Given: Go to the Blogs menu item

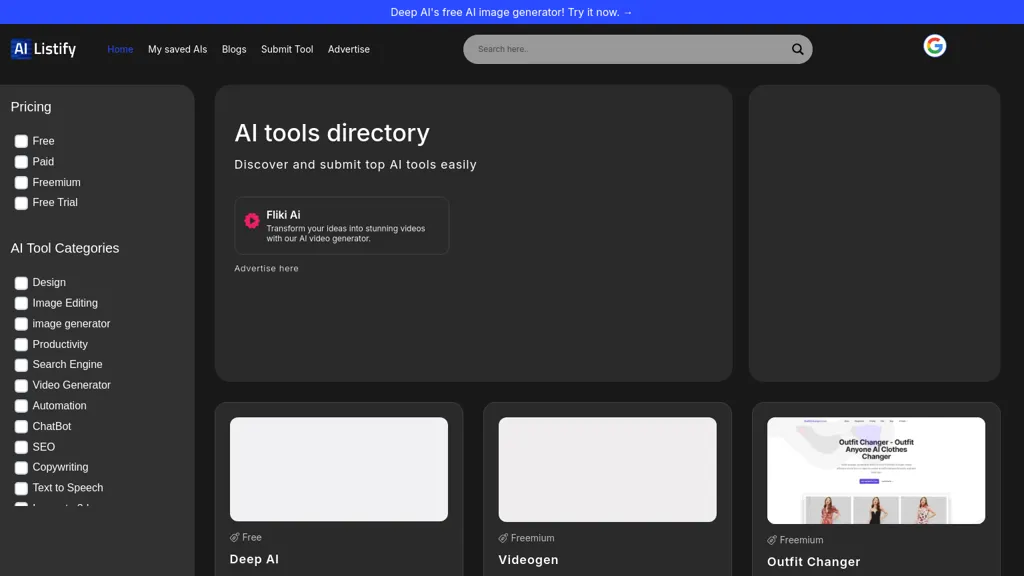Looking at the screenshot, I should coord(234,49).
